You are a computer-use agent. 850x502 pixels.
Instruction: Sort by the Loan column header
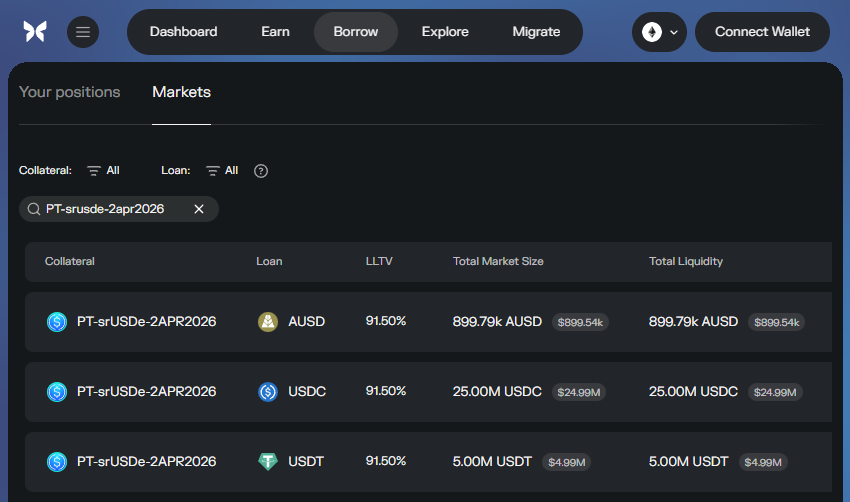click(269, 261)
